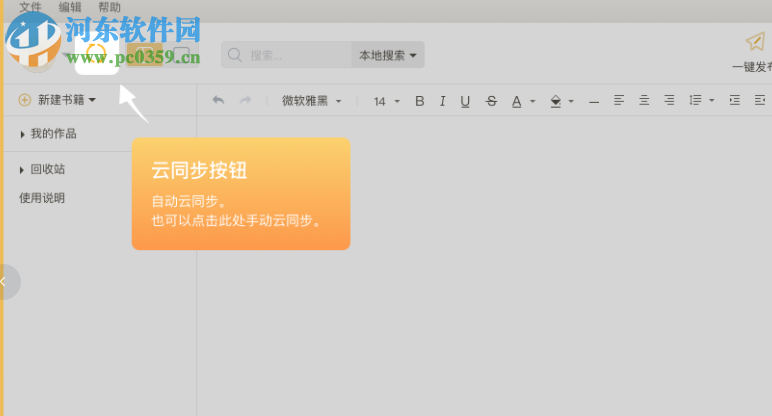Open the 帮助 menu
Viewport: 772px width, 416px height.
coord(109,7)
